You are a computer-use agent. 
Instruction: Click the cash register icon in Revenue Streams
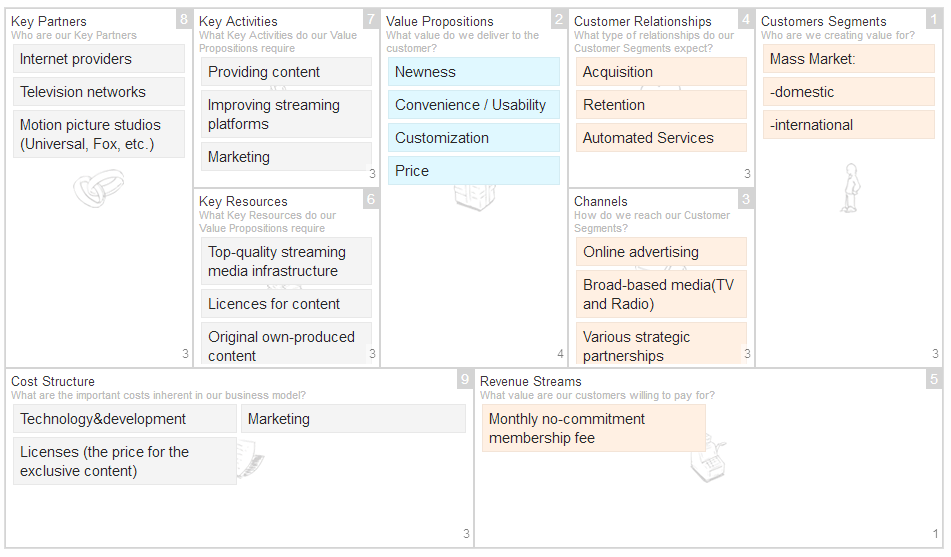pos(708,458)
